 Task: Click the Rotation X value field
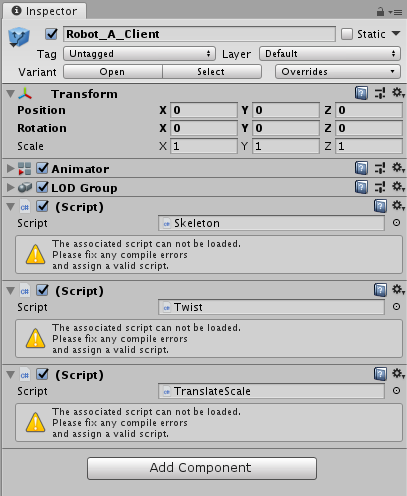(x=204, y=128)
